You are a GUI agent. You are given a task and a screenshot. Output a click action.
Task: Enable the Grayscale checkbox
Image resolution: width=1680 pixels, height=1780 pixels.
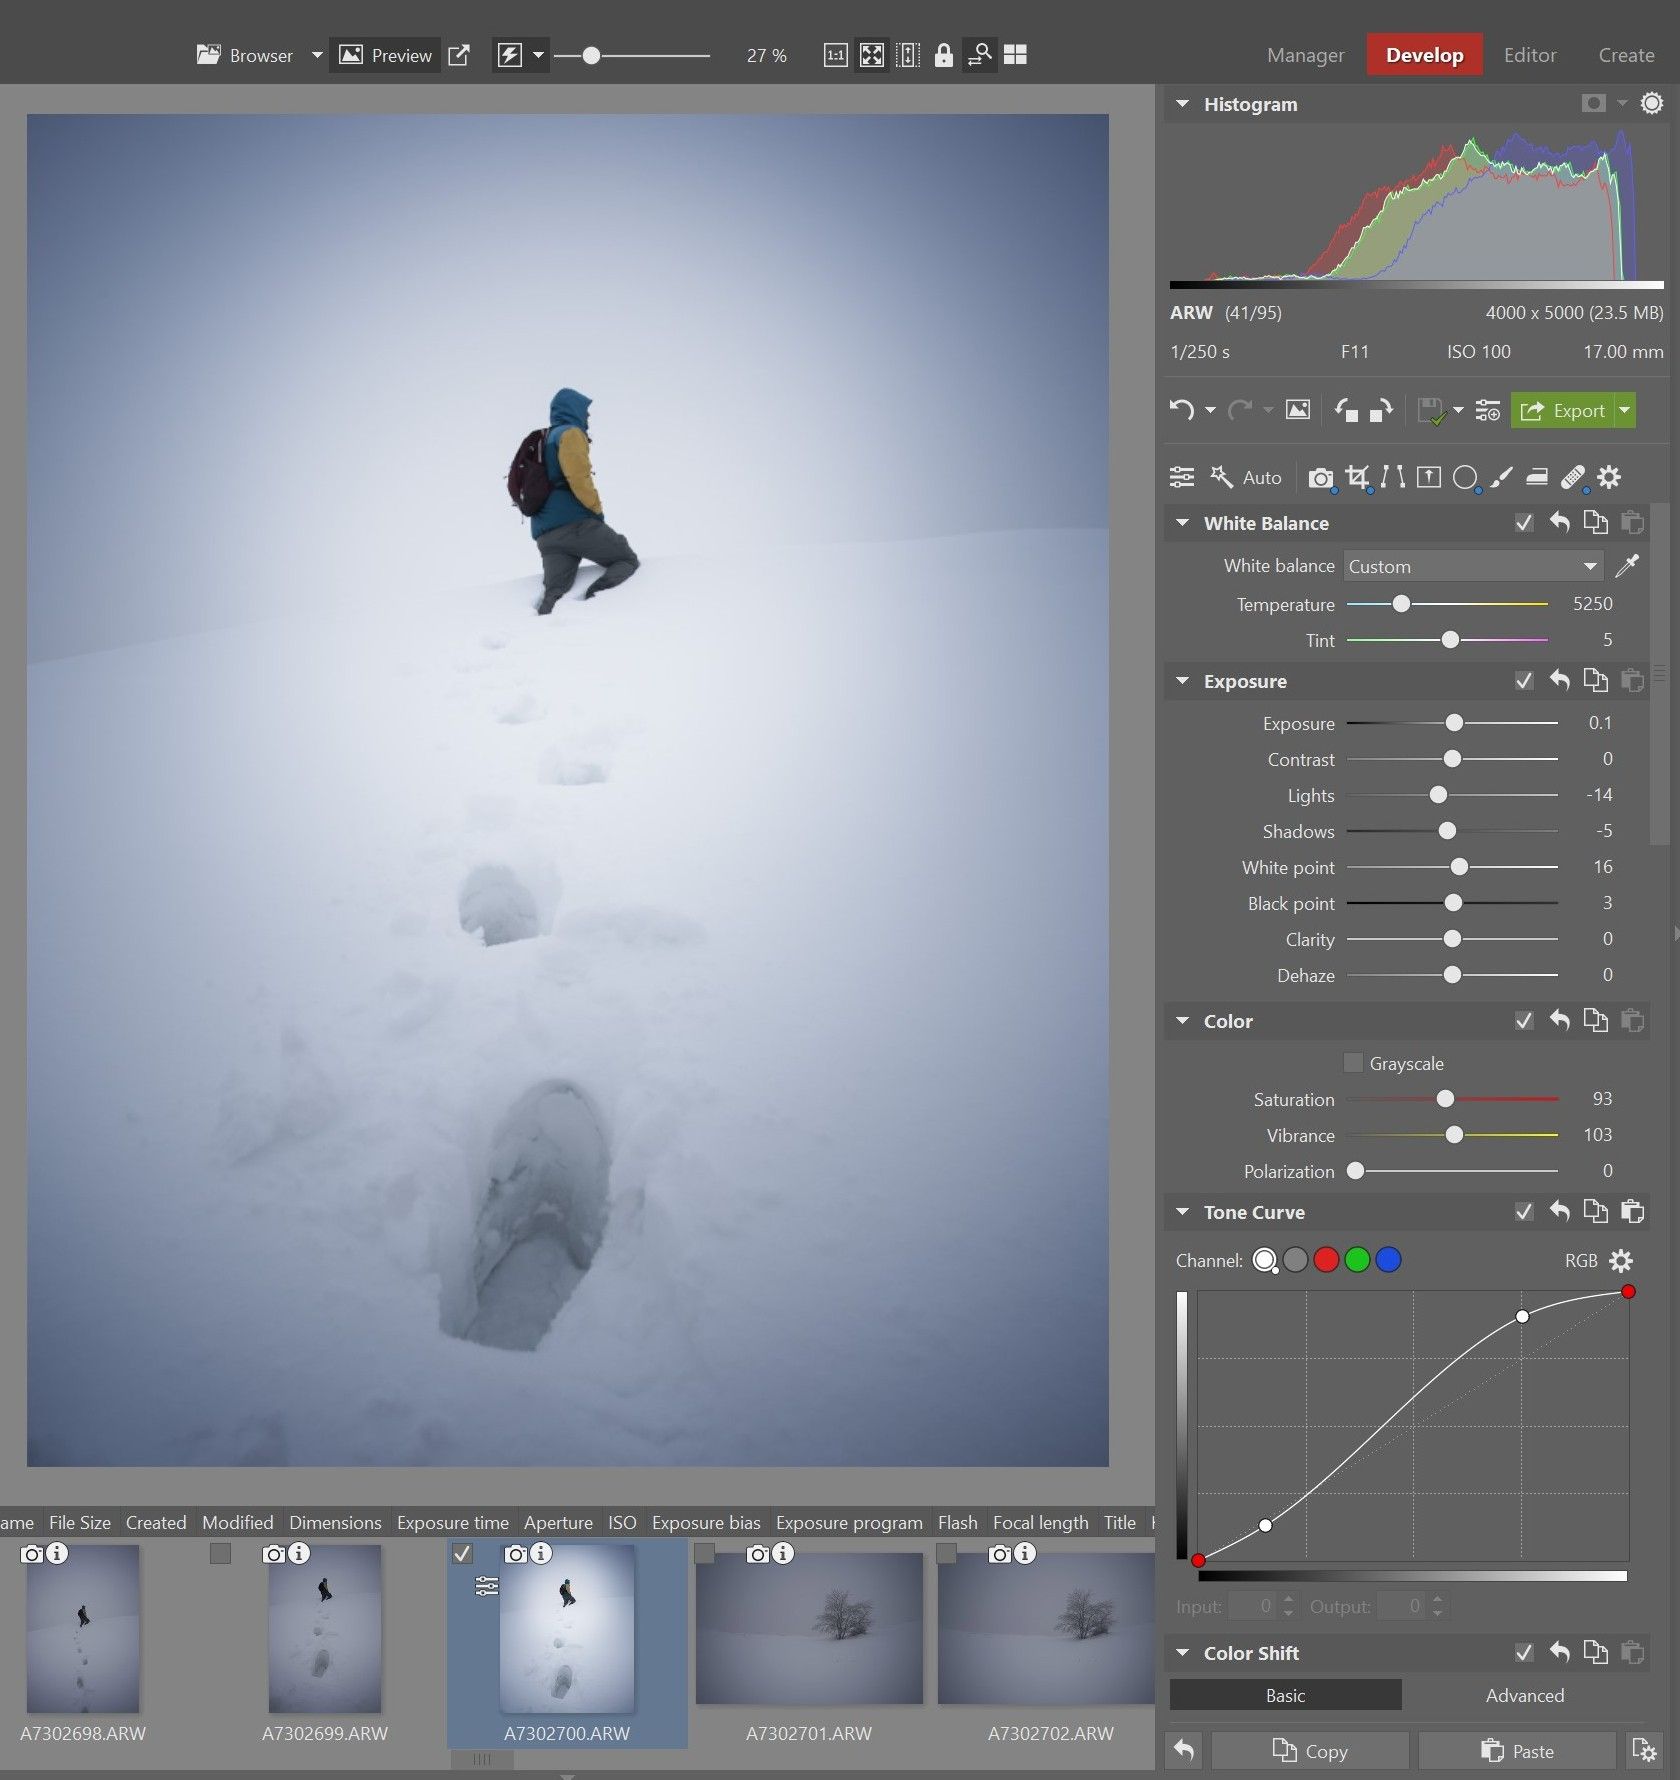pos(1353,1063)
